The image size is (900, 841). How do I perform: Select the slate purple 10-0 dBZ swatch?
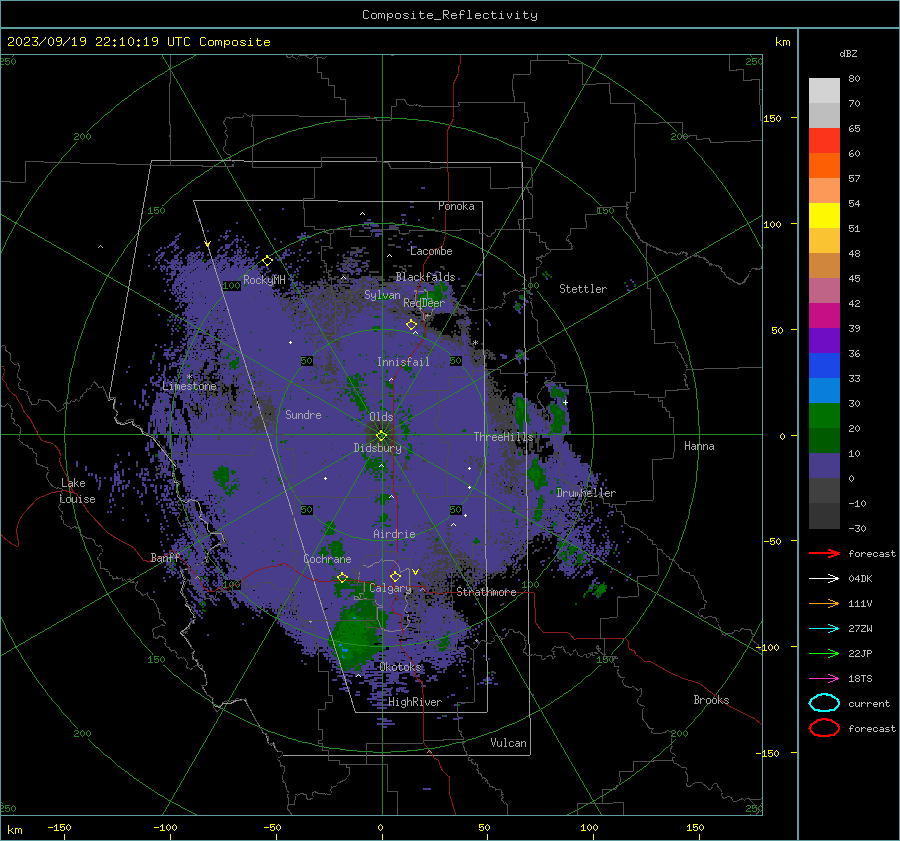(824, 466)
